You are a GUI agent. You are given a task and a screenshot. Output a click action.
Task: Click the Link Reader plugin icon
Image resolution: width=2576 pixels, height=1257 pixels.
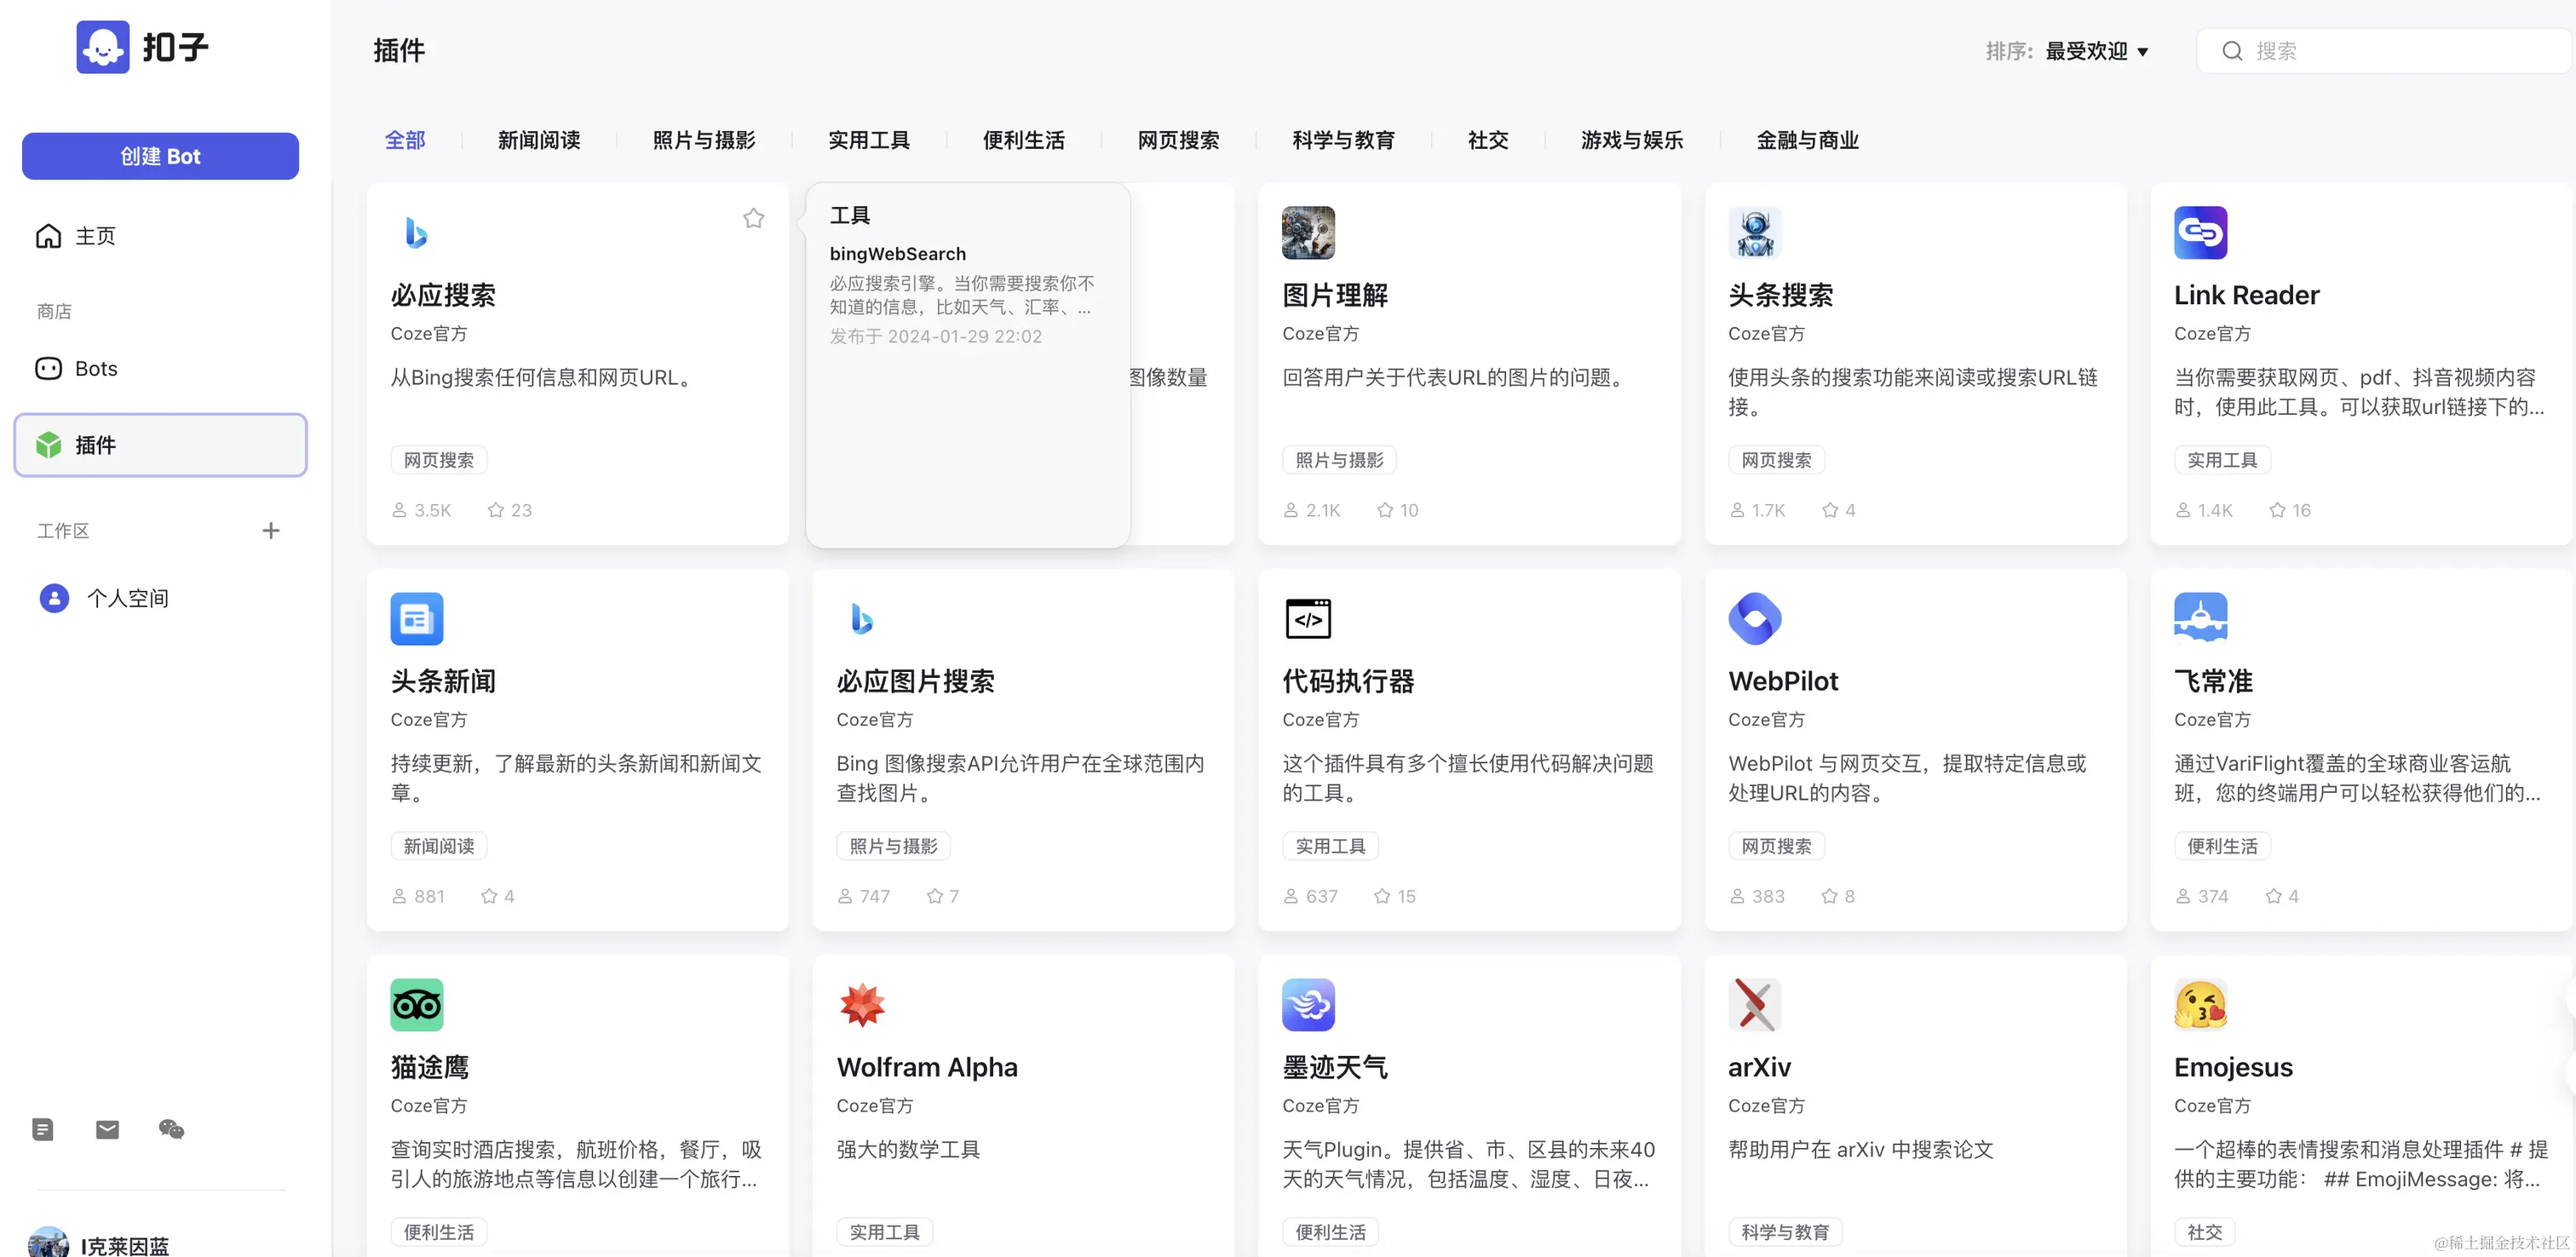click(2201, 233)
